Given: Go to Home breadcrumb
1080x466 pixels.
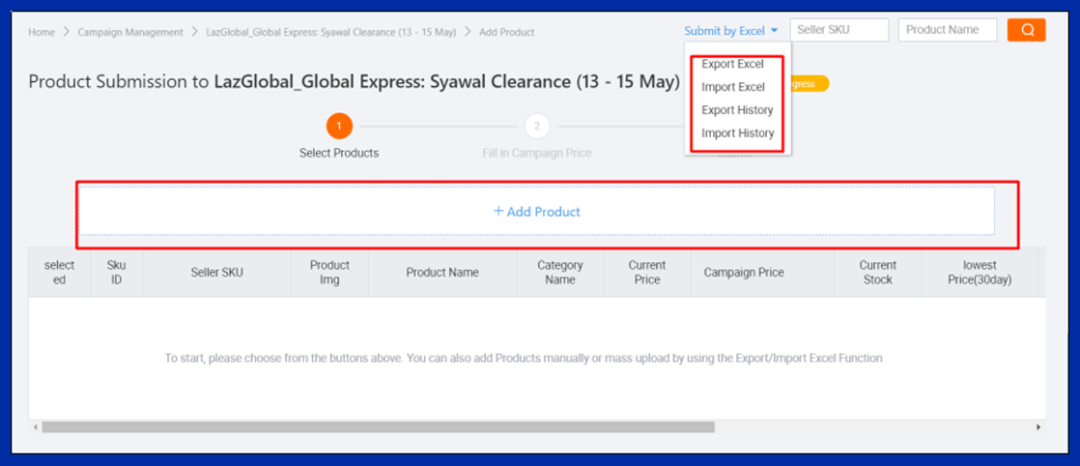Looking at the screenshot, I should coord(41,32).
